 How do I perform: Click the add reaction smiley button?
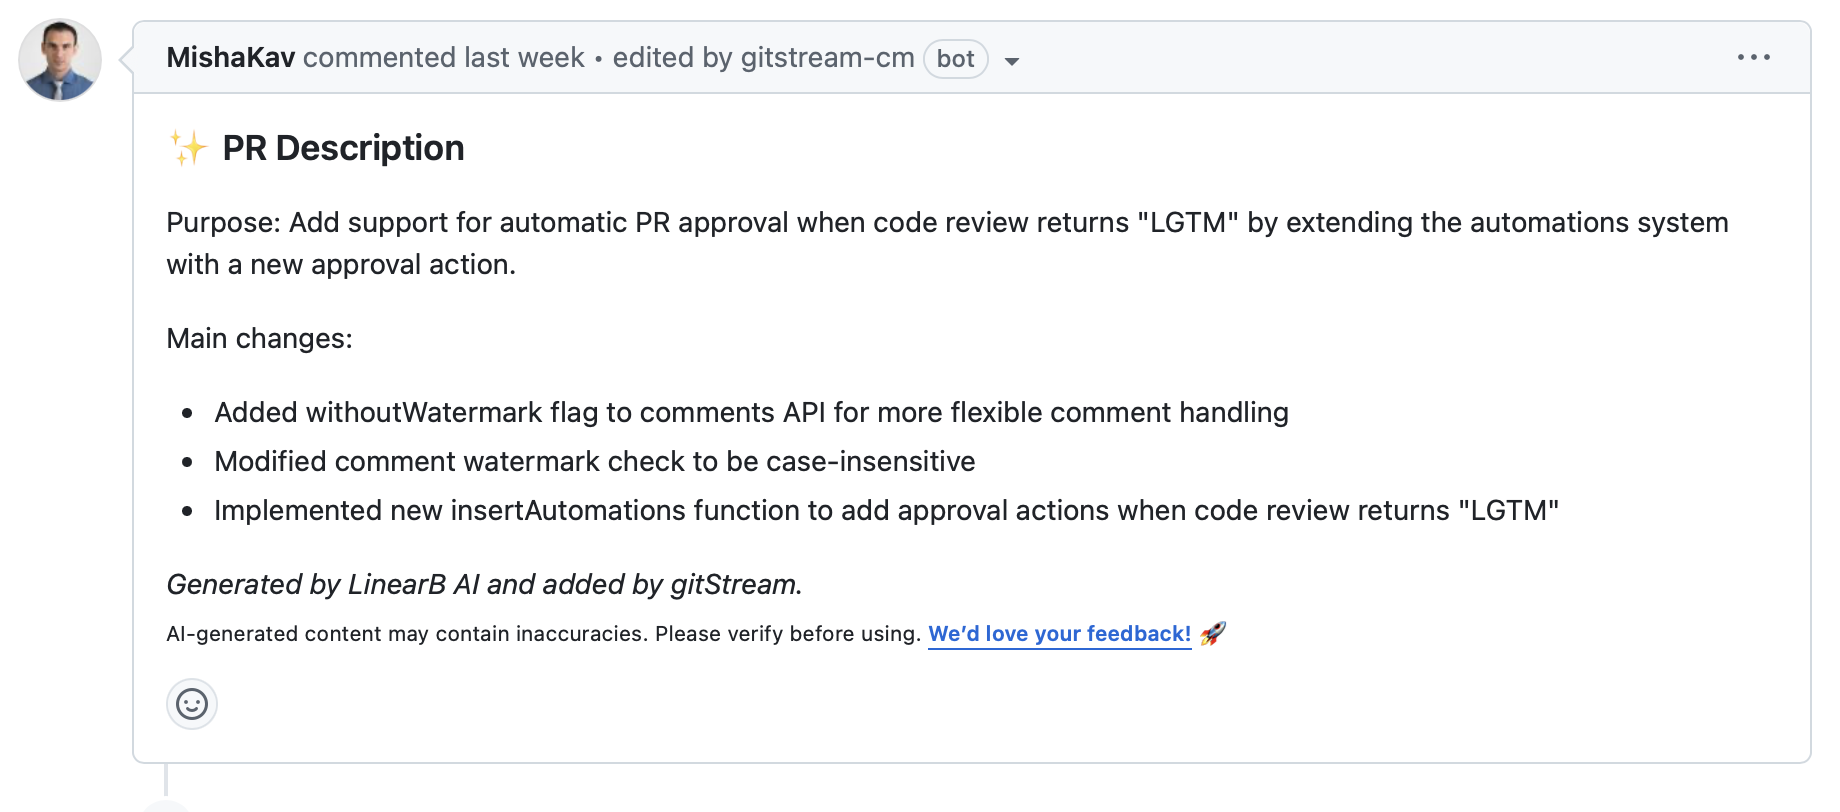point(192,704)
